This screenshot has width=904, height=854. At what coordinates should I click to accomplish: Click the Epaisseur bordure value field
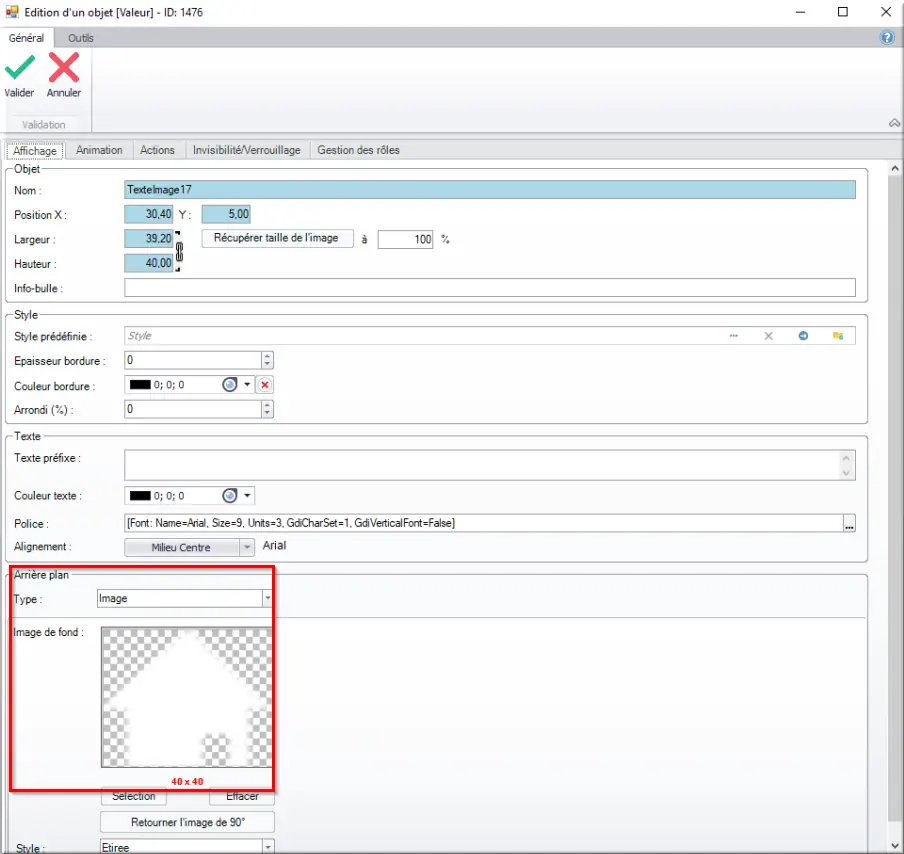[x=193, y=360]
